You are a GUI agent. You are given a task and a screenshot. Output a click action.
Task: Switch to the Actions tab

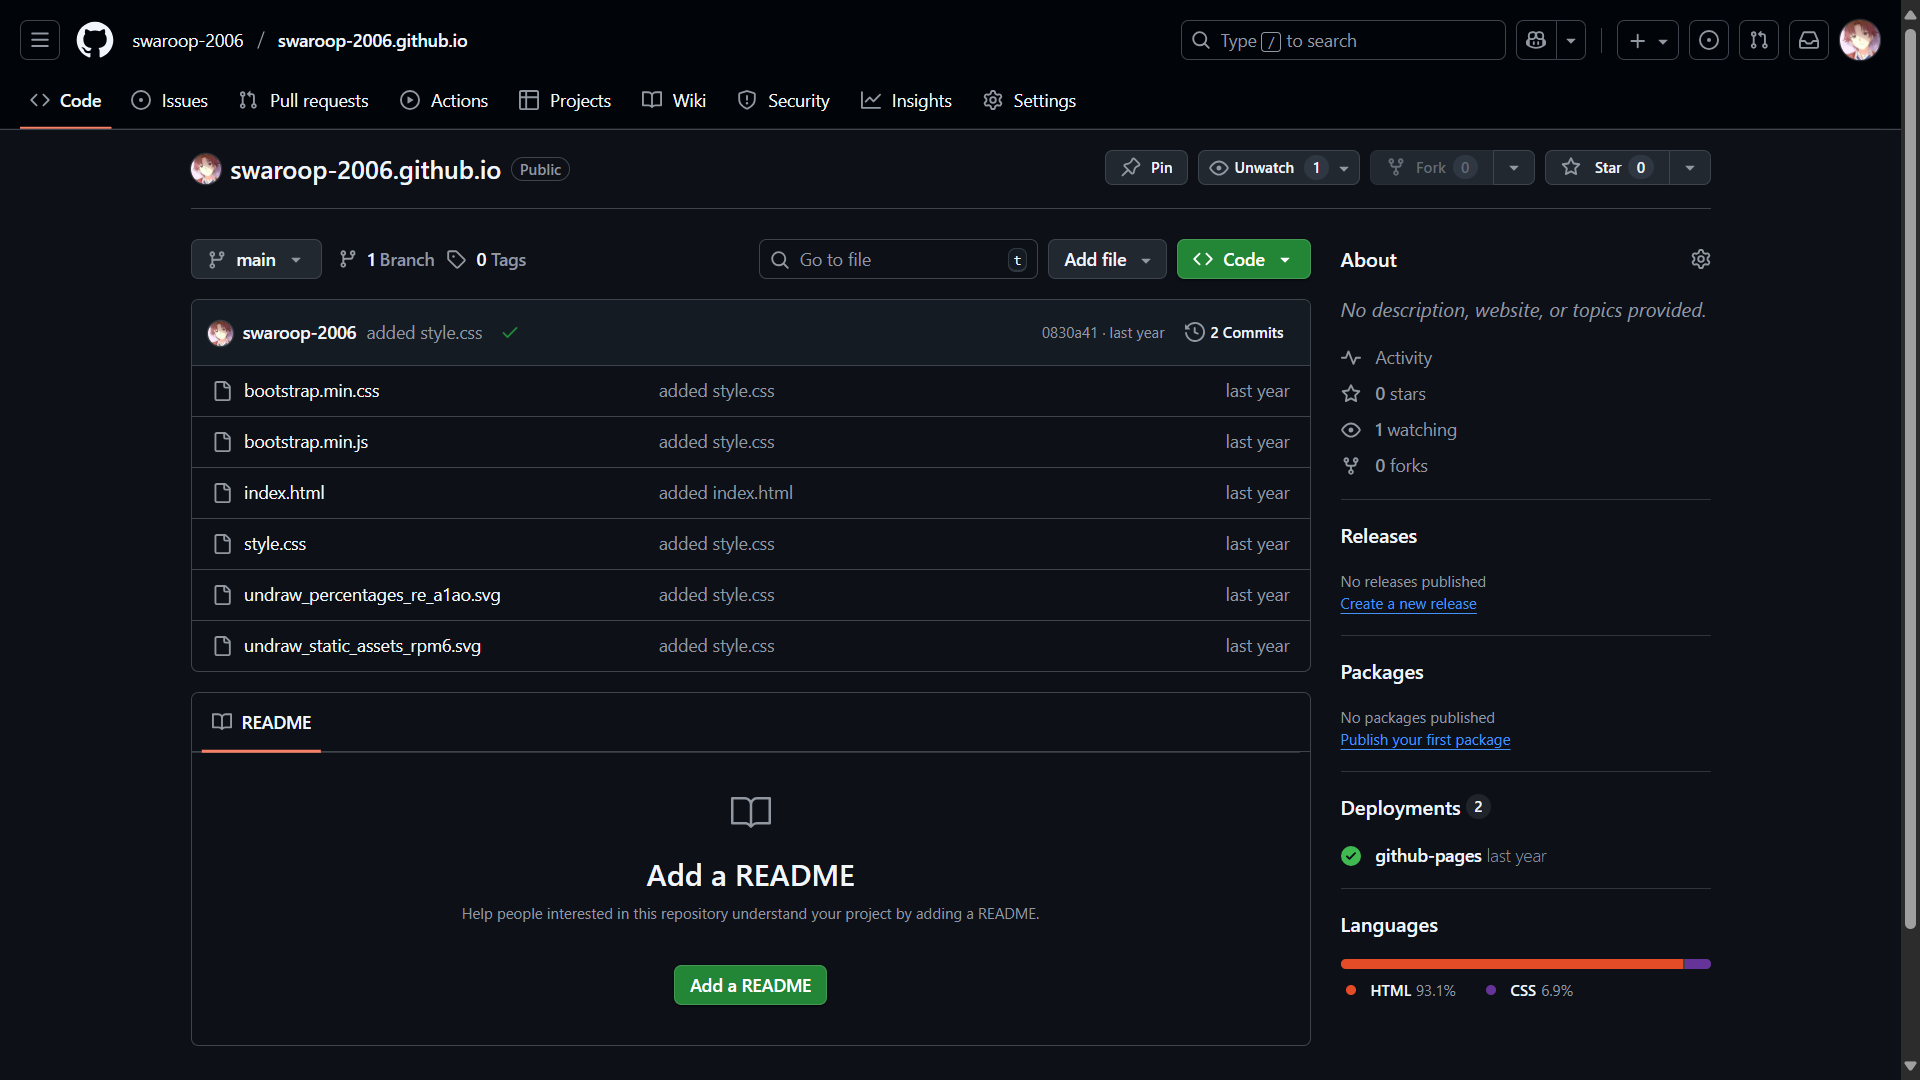click(444, 101)
